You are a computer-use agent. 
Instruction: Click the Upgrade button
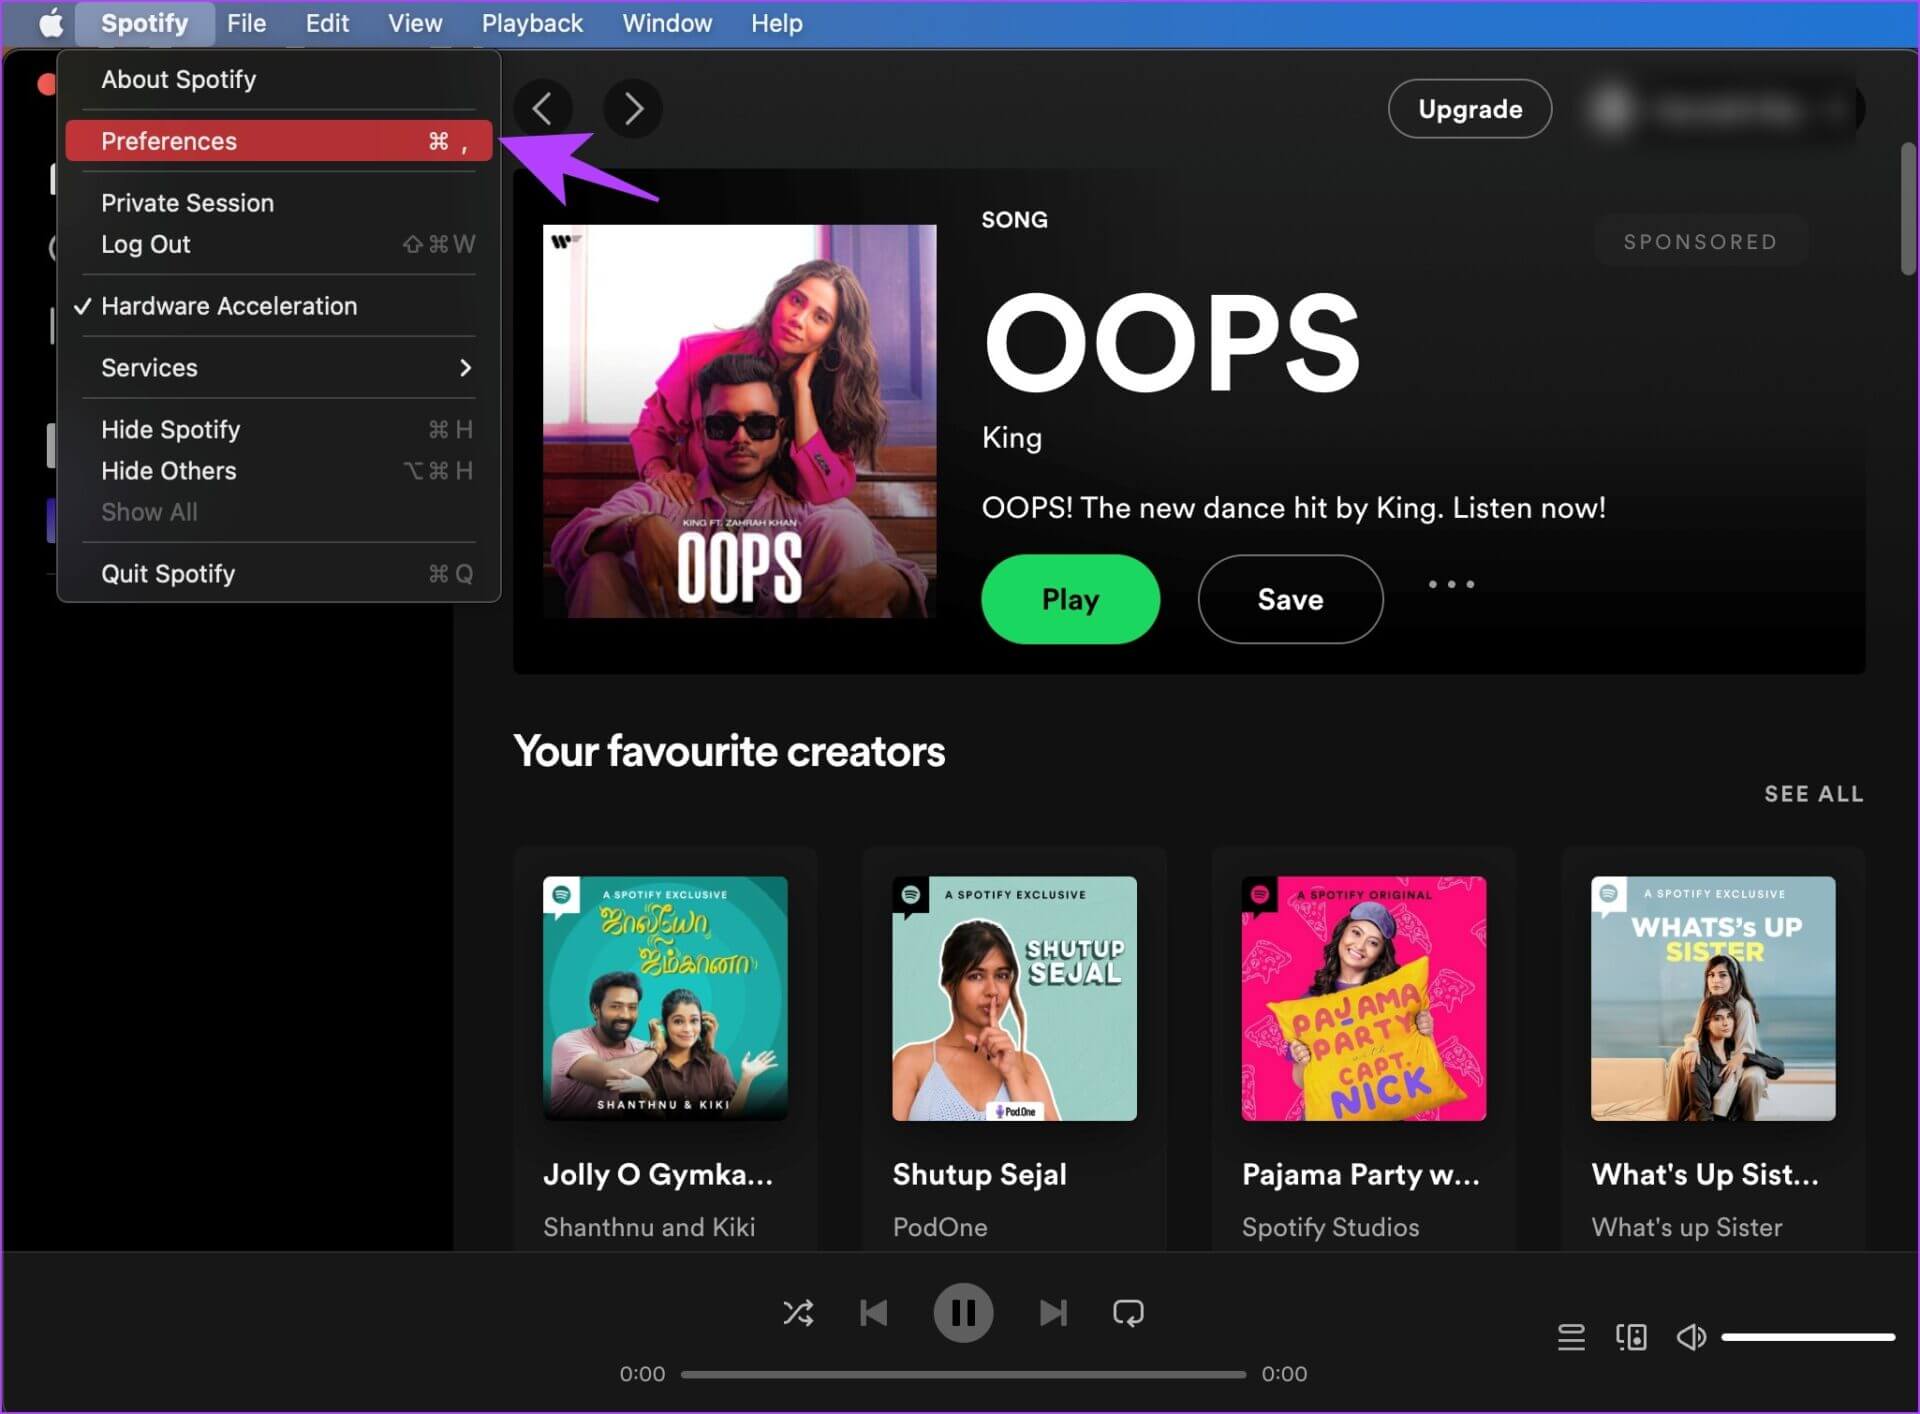pos(1469,109)
